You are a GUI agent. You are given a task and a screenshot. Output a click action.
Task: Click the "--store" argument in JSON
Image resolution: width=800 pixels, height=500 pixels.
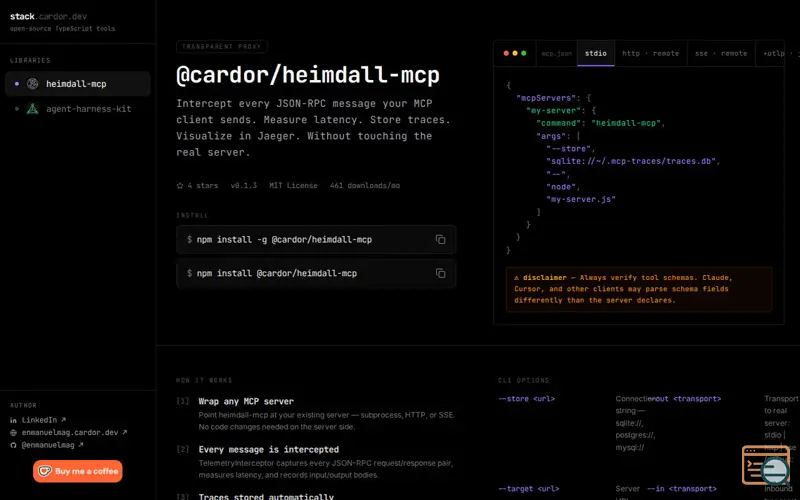[x=568, y=148]
